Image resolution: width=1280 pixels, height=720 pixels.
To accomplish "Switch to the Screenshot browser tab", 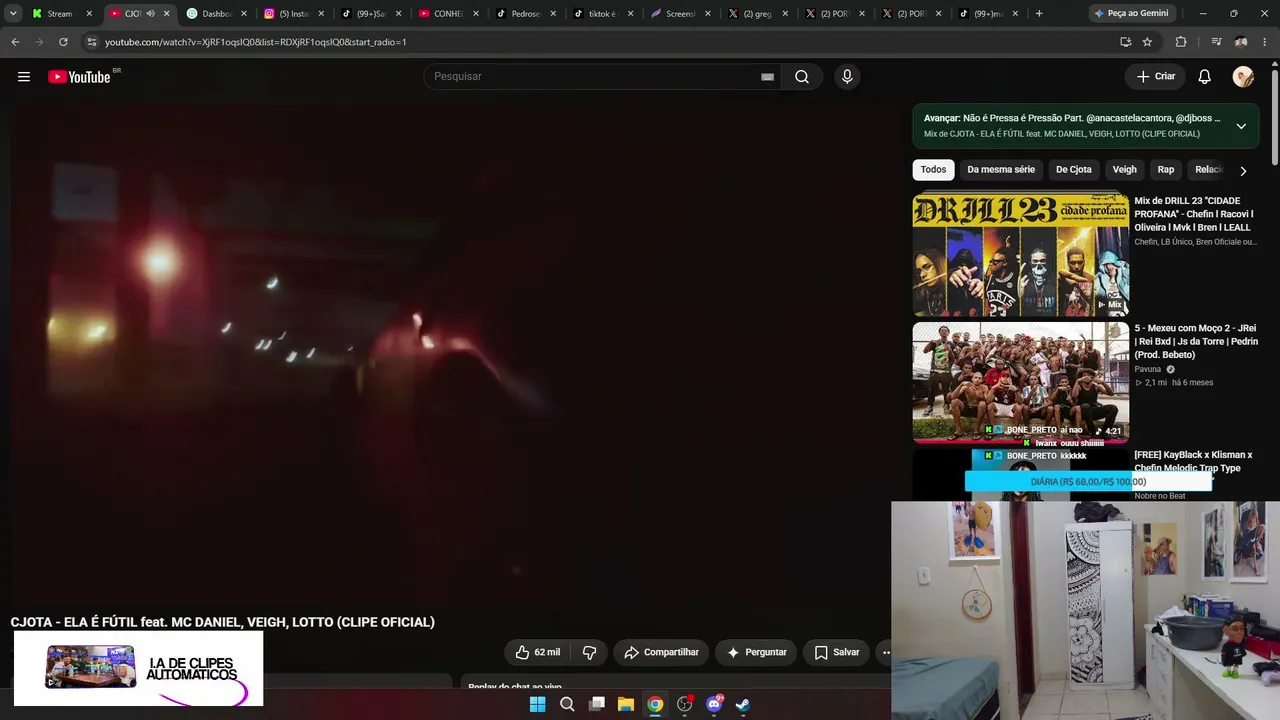I will pyautogui.click(x=681, y=14).
